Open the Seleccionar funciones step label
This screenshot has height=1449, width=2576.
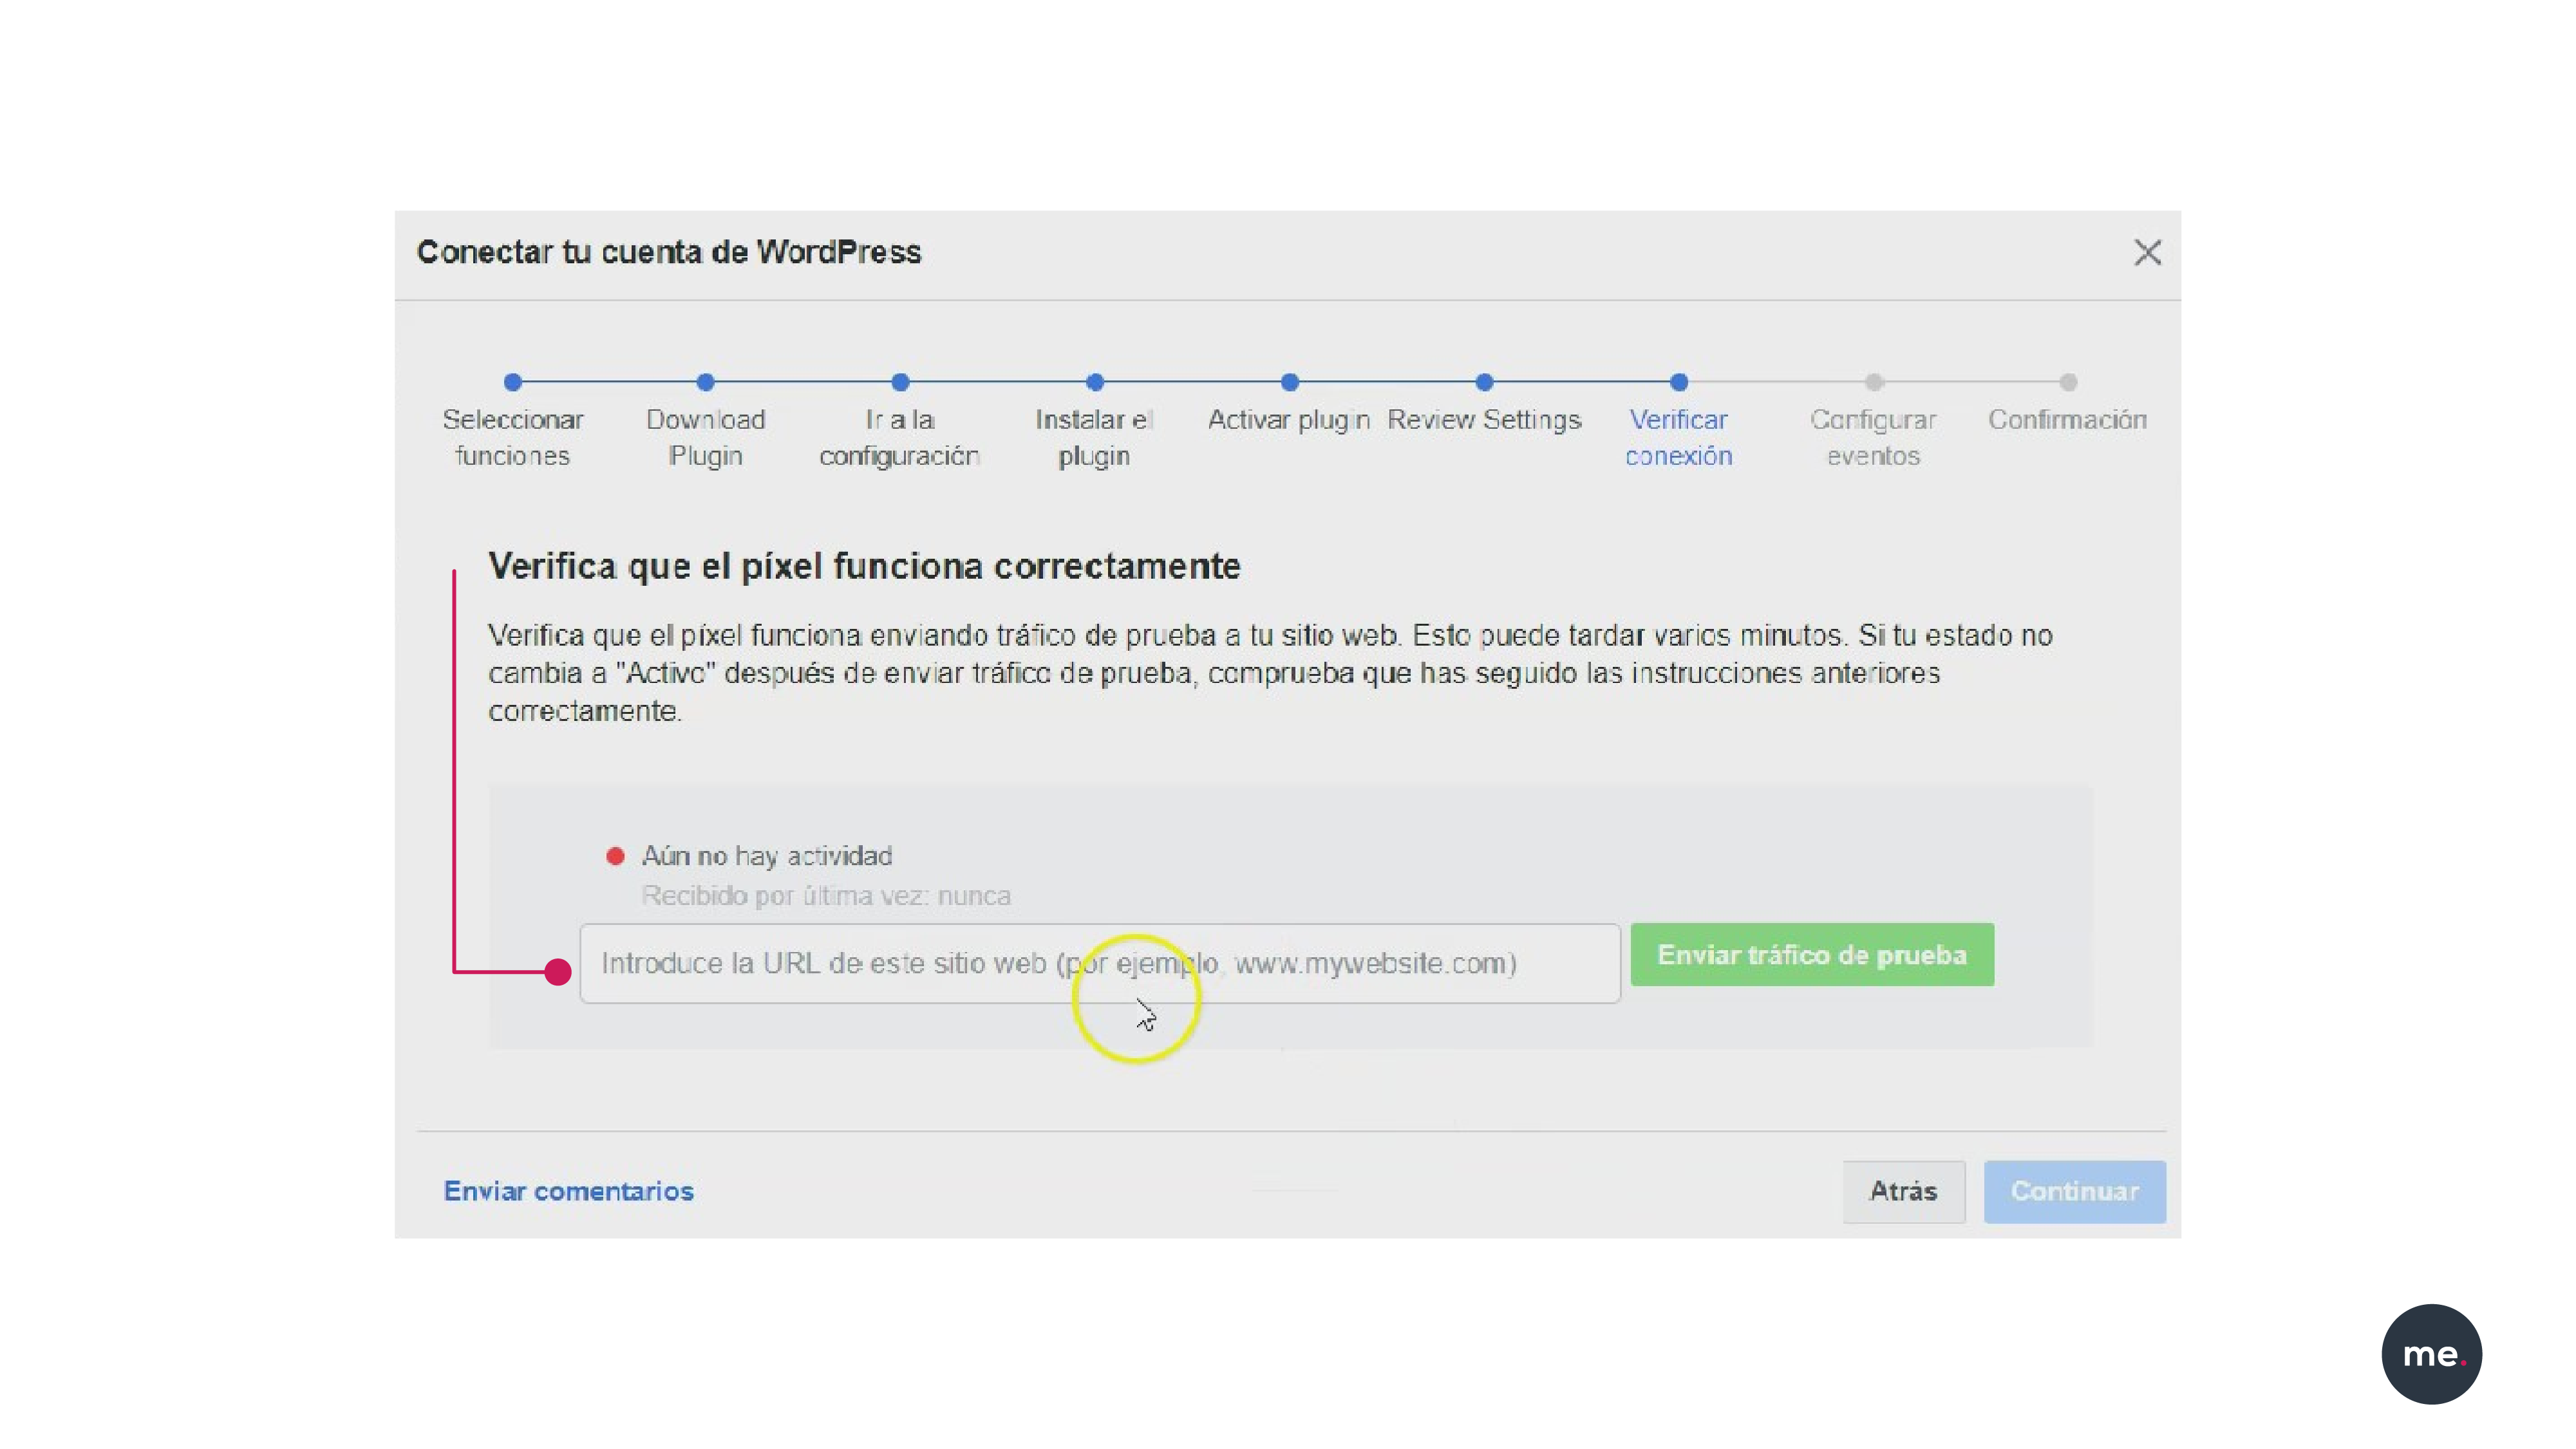pyautogui.click(x=513, y=438)
